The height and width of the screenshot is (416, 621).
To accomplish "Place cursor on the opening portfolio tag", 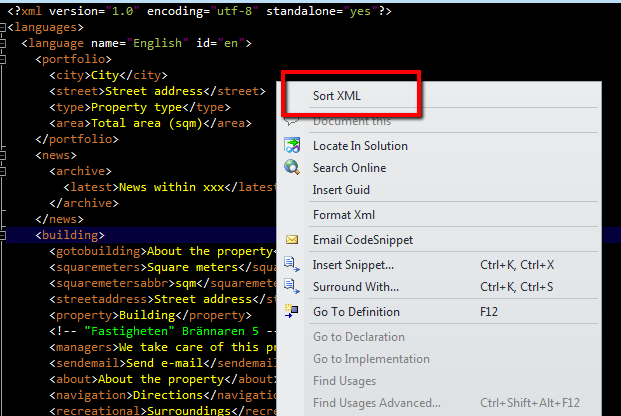I will click(x=70, y=59).
